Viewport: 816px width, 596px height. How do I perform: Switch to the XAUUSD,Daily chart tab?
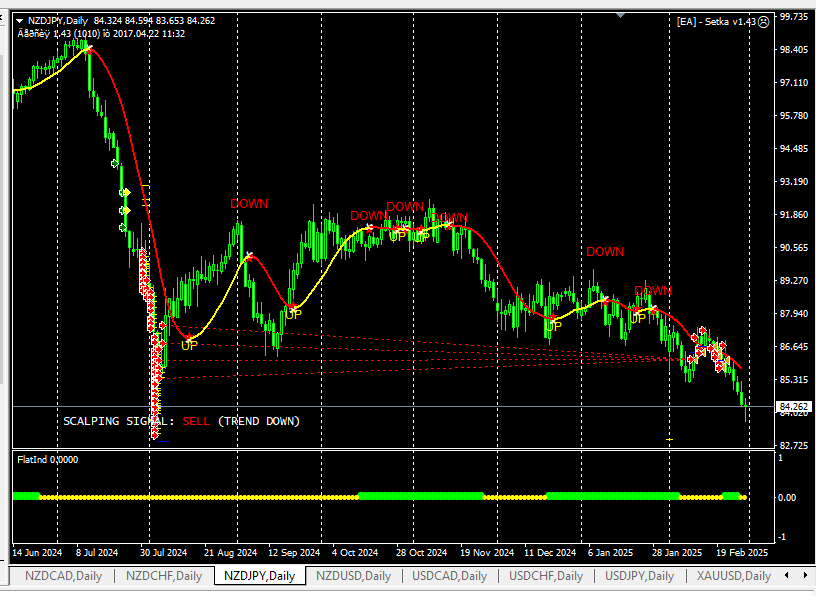pos(734,576)
